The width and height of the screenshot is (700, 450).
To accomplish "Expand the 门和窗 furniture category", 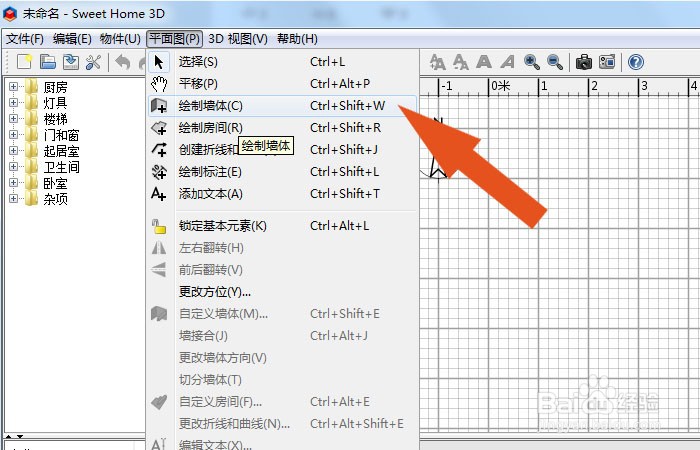I will point(13,134).
